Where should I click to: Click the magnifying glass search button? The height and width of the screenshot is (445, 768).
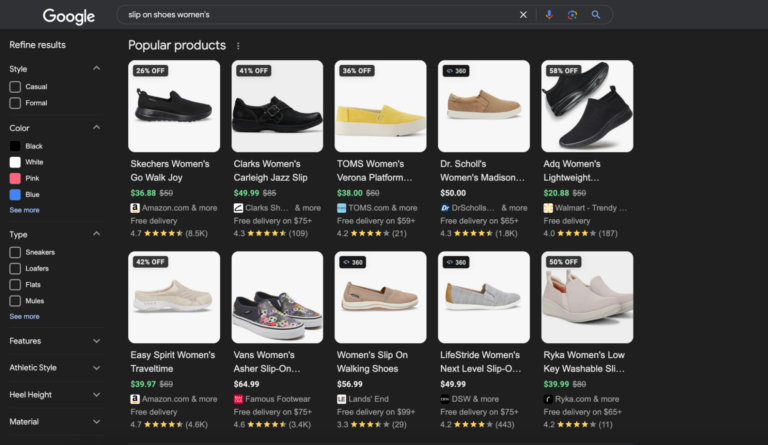(596, 15)
